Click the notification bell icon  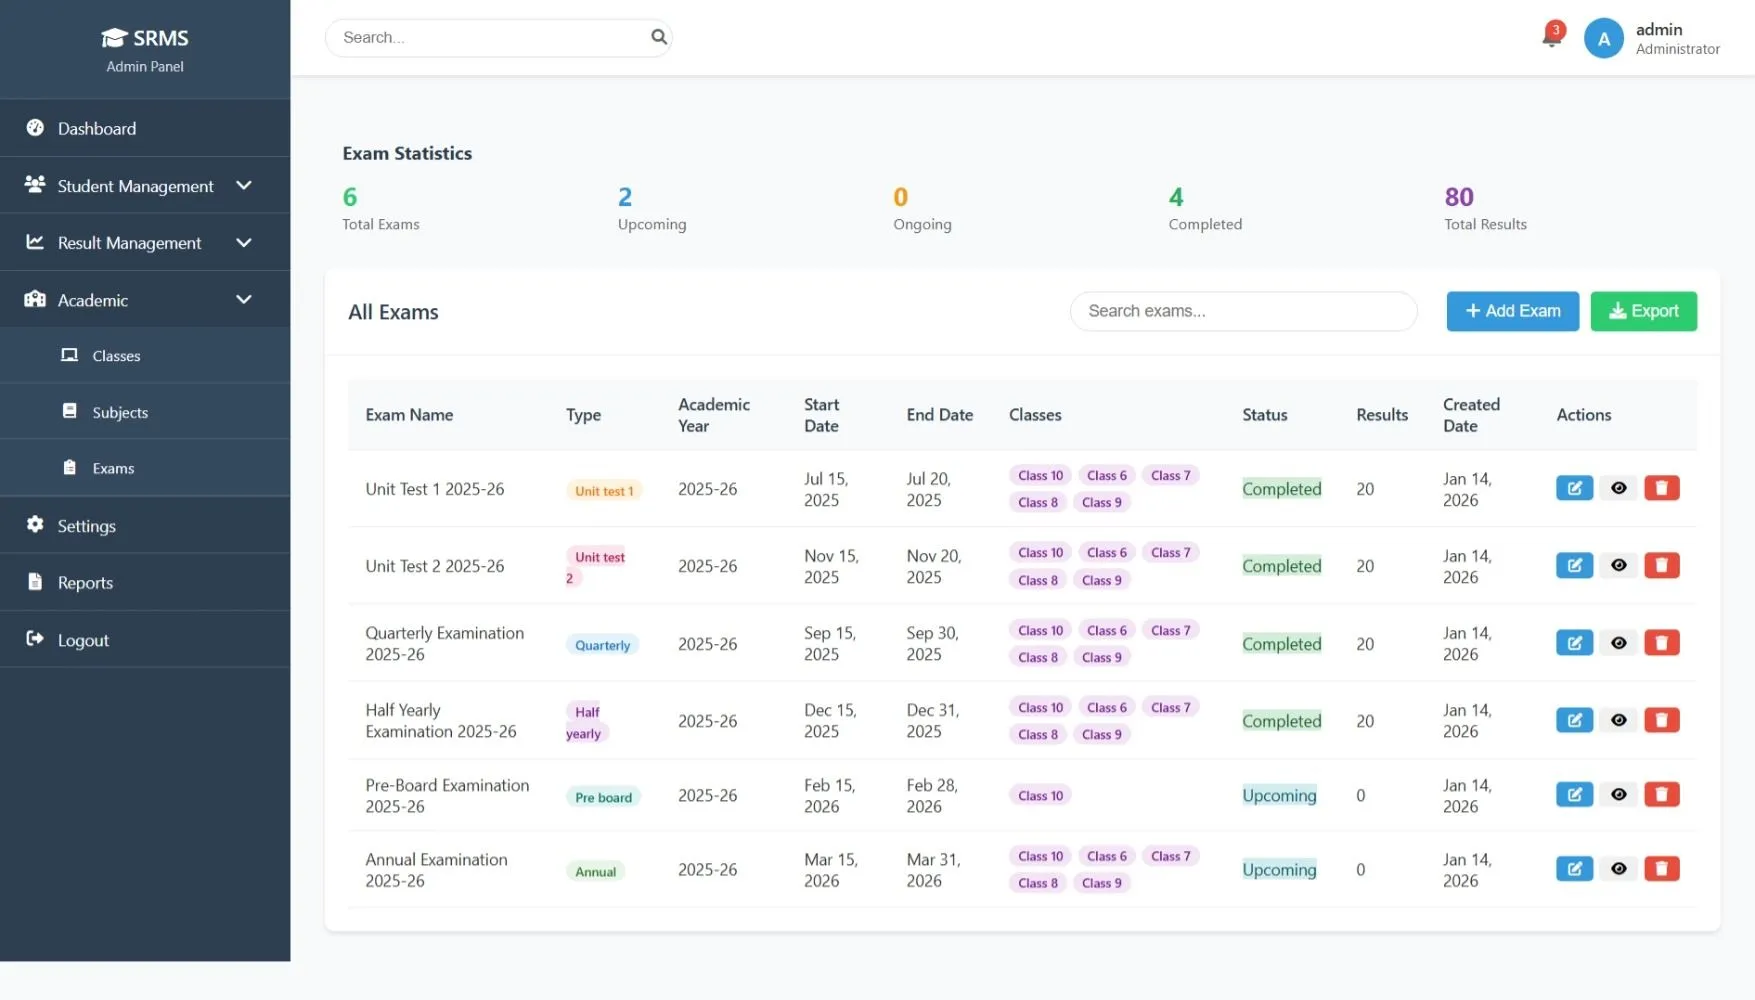(x=1548, y=36)
